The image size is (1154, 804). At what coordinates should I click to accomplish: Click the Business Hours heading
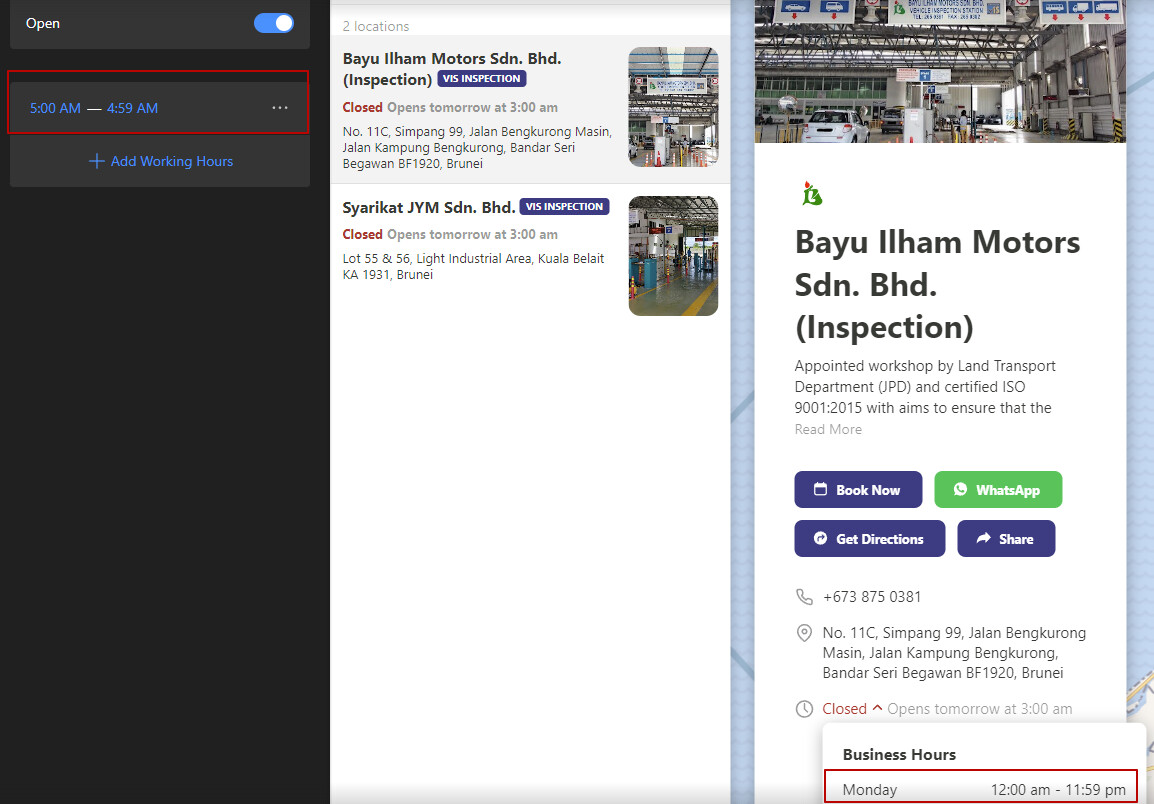point(899,755)
